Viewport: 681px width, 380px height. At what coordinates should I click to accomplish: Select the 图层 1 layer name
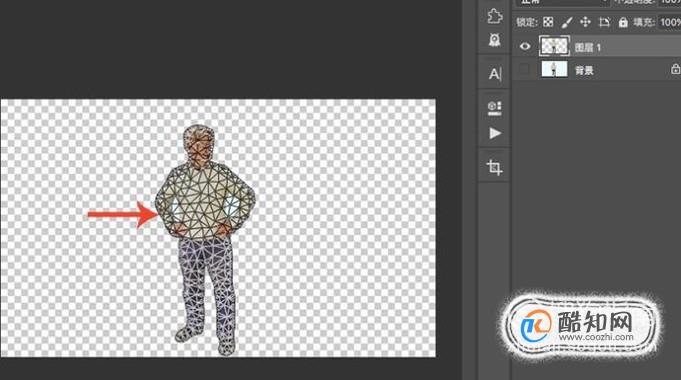coord(587,47)
